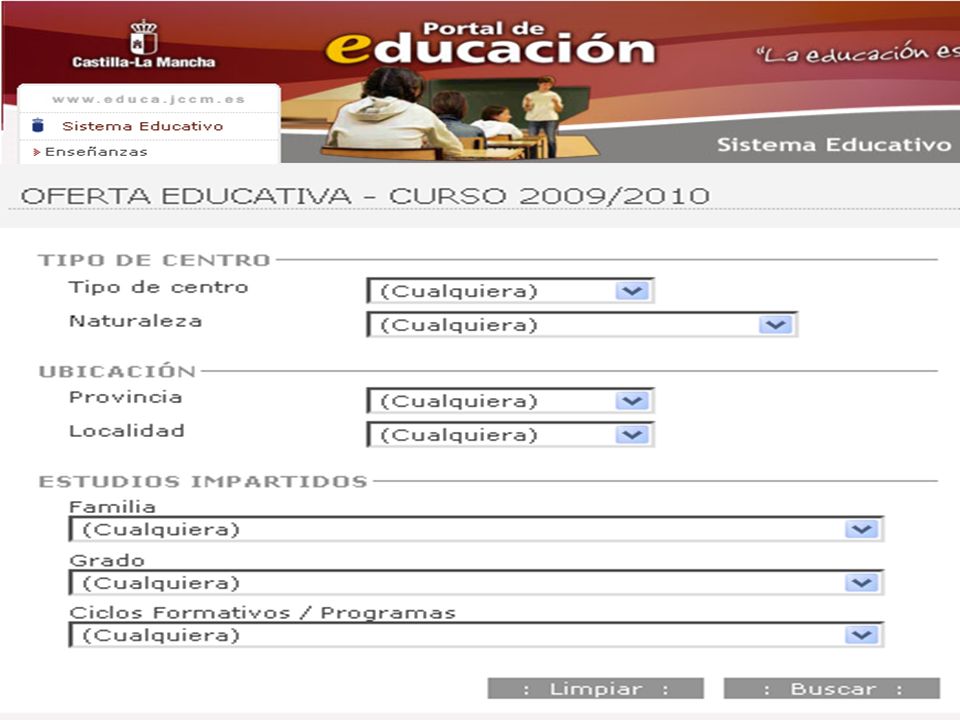Click the Tipo de centro field label

coord(159,288)
